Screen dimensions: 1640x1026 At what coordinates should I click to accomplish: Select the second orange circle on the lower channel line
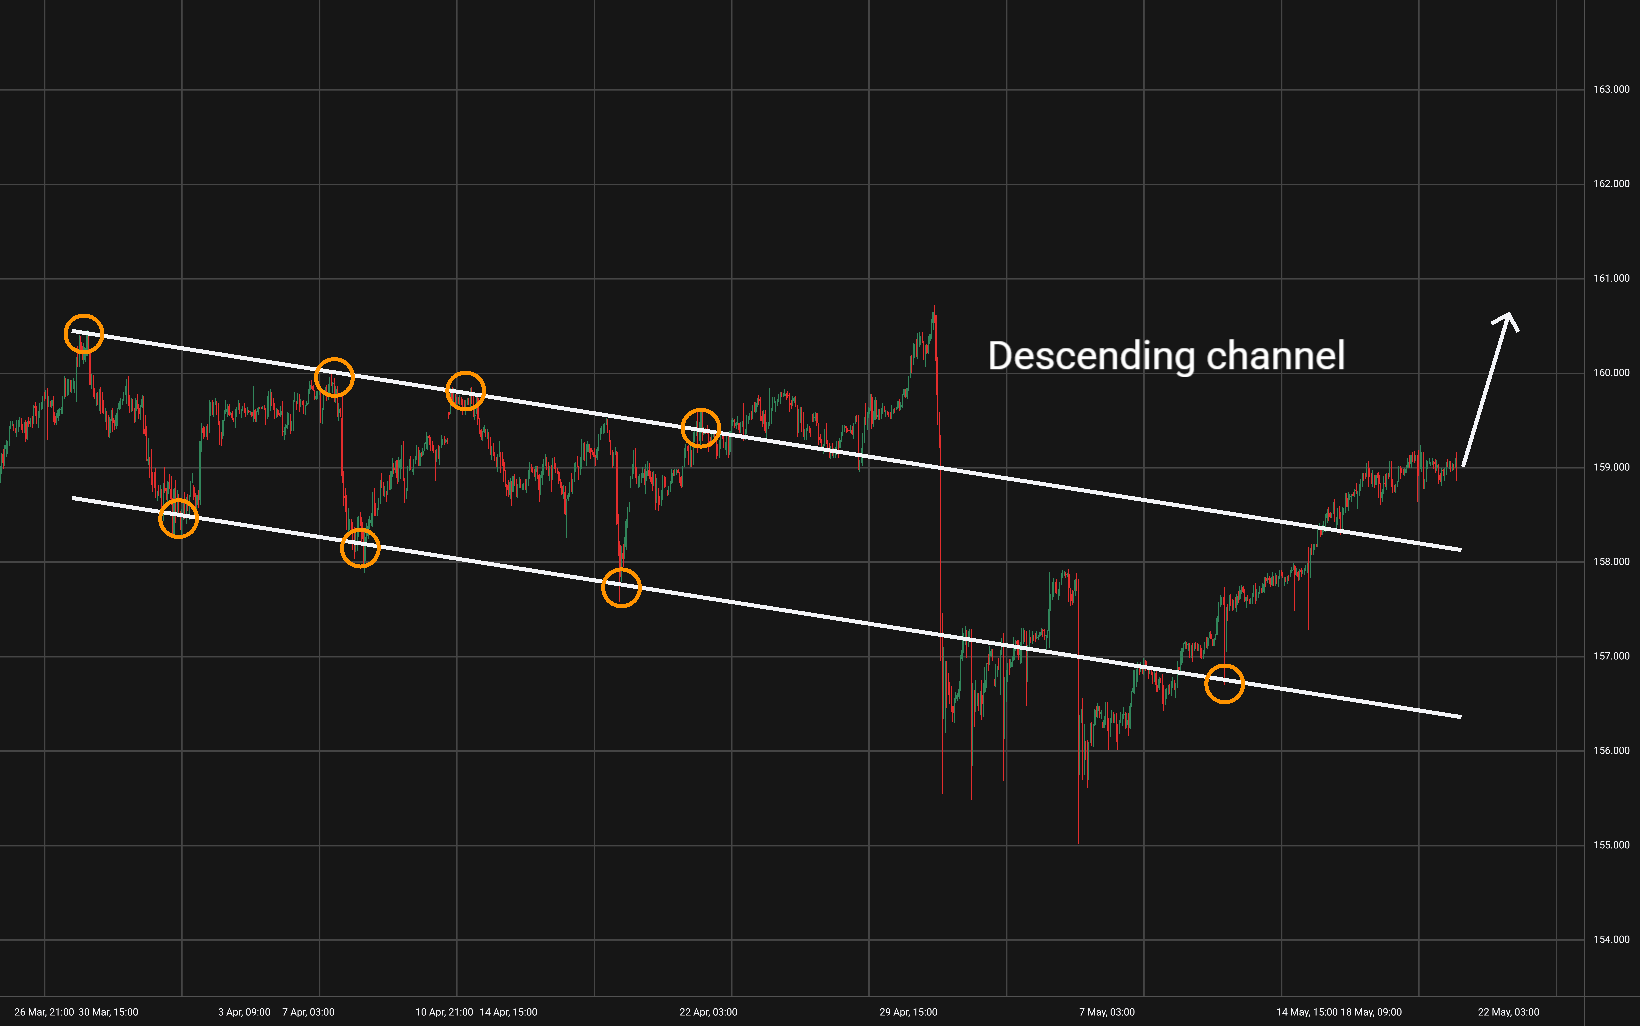point(360,547)
